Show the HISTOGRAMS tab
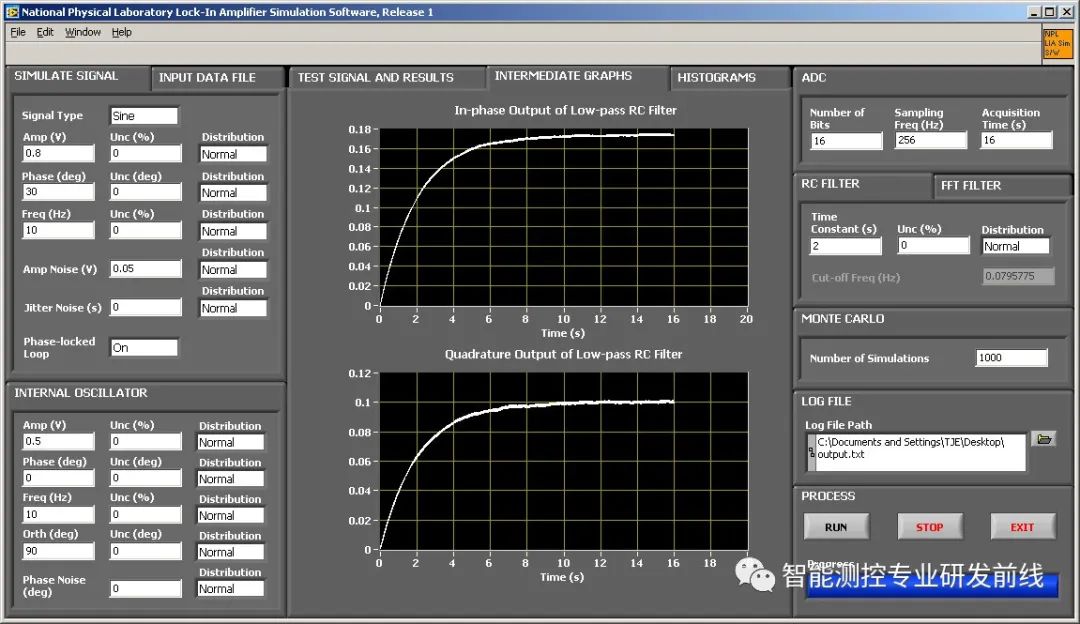The image size is (1080, 624). [729, 78]
